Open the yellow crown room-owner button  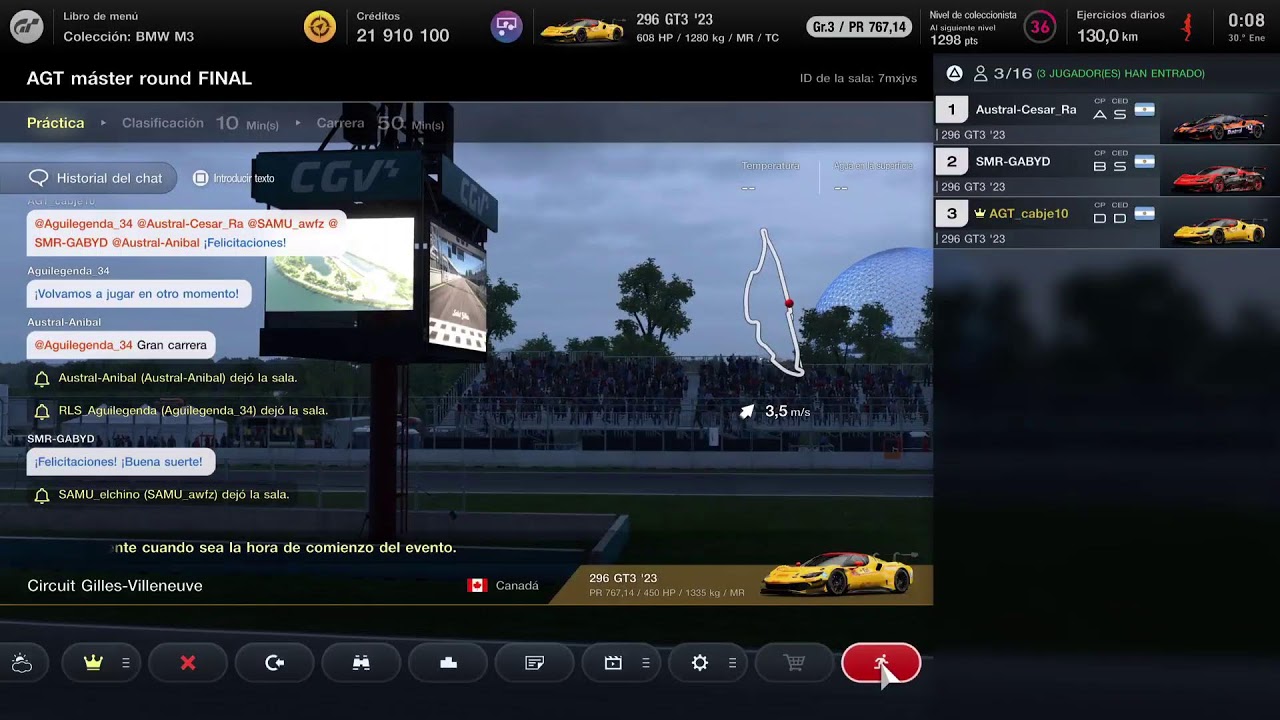pos(99,663)
